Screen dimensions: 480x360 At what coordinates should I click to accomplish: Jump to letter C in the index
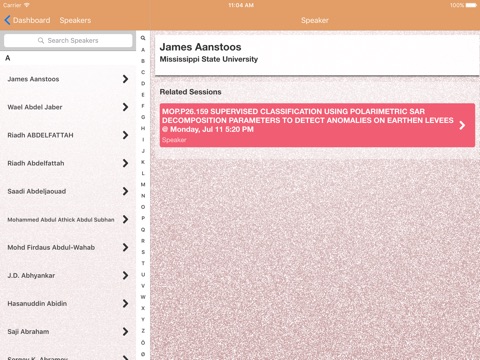(143, 72)
